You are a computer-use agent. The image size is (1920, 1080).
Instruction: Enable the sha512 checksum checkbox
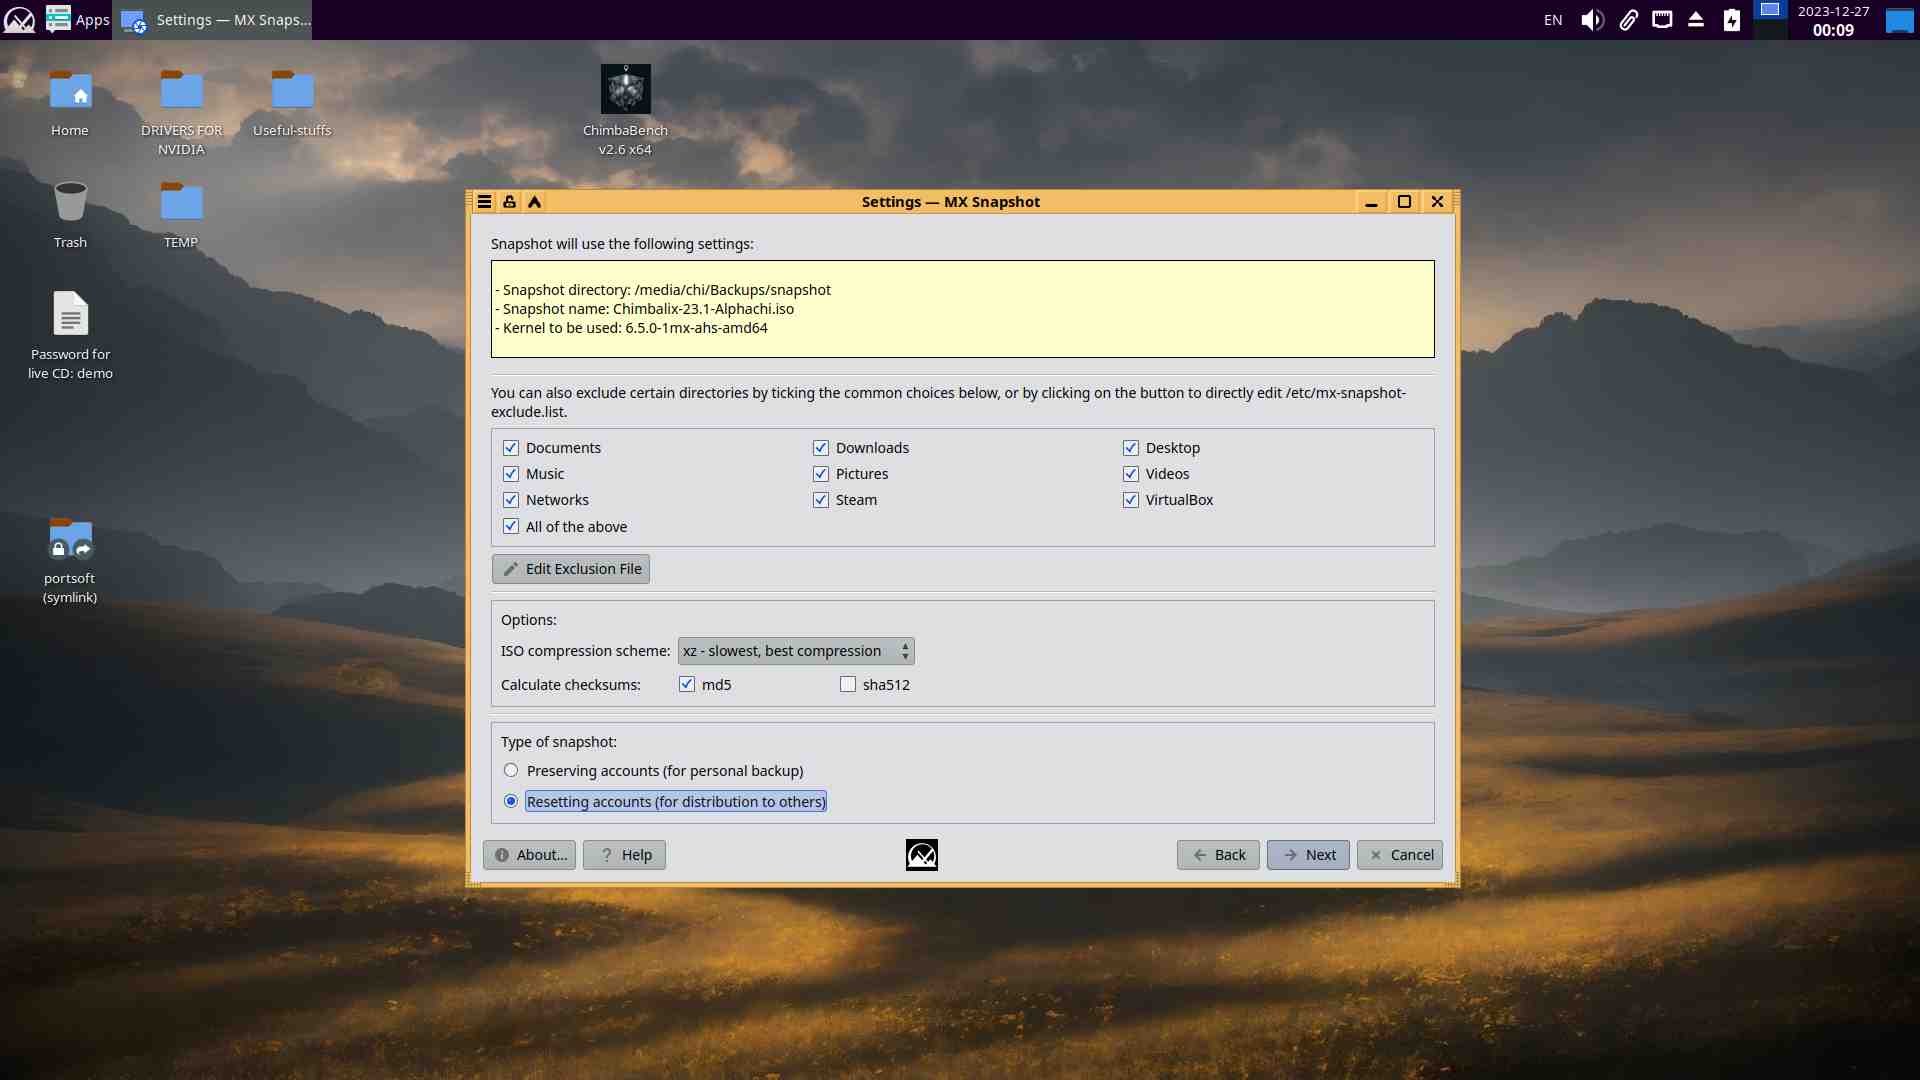pyautogui.click(x=848, y=685)
